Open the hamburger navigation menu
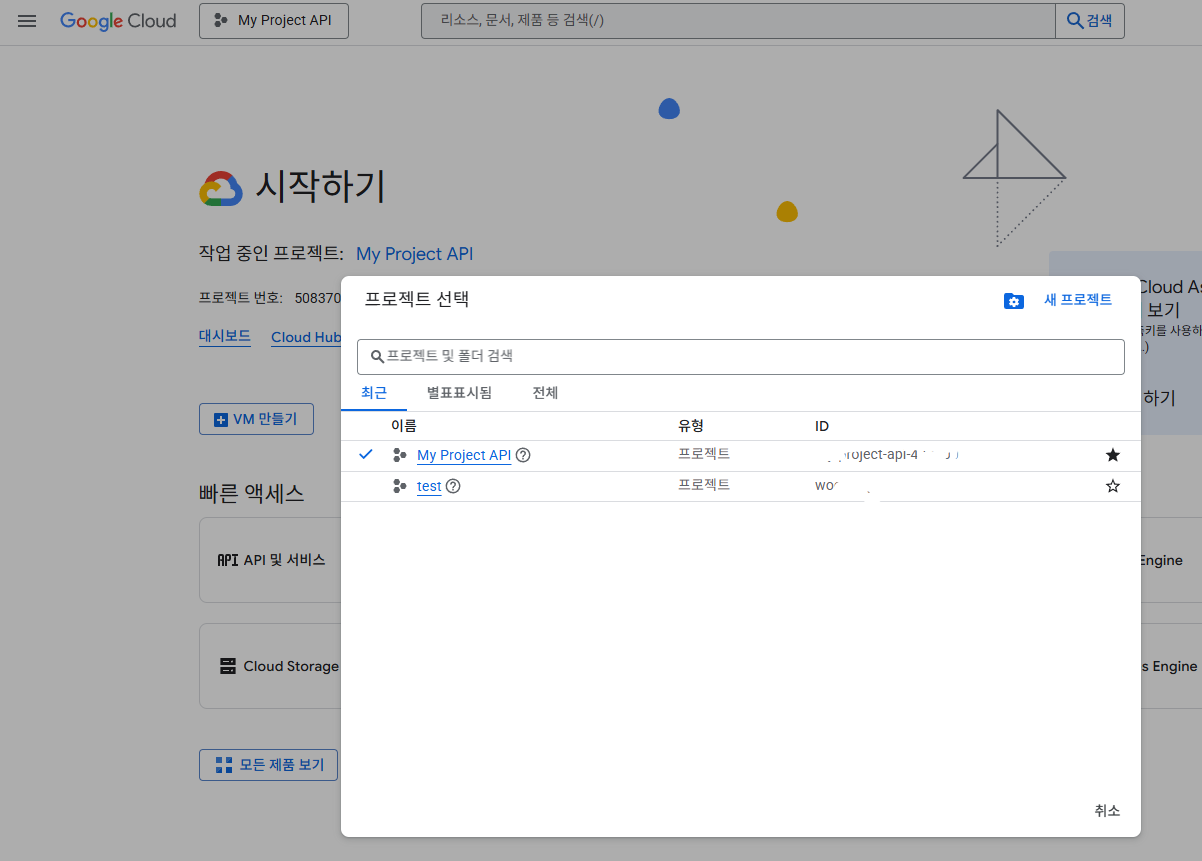This screenshot has height=861, width=1202. coord(27,21)
